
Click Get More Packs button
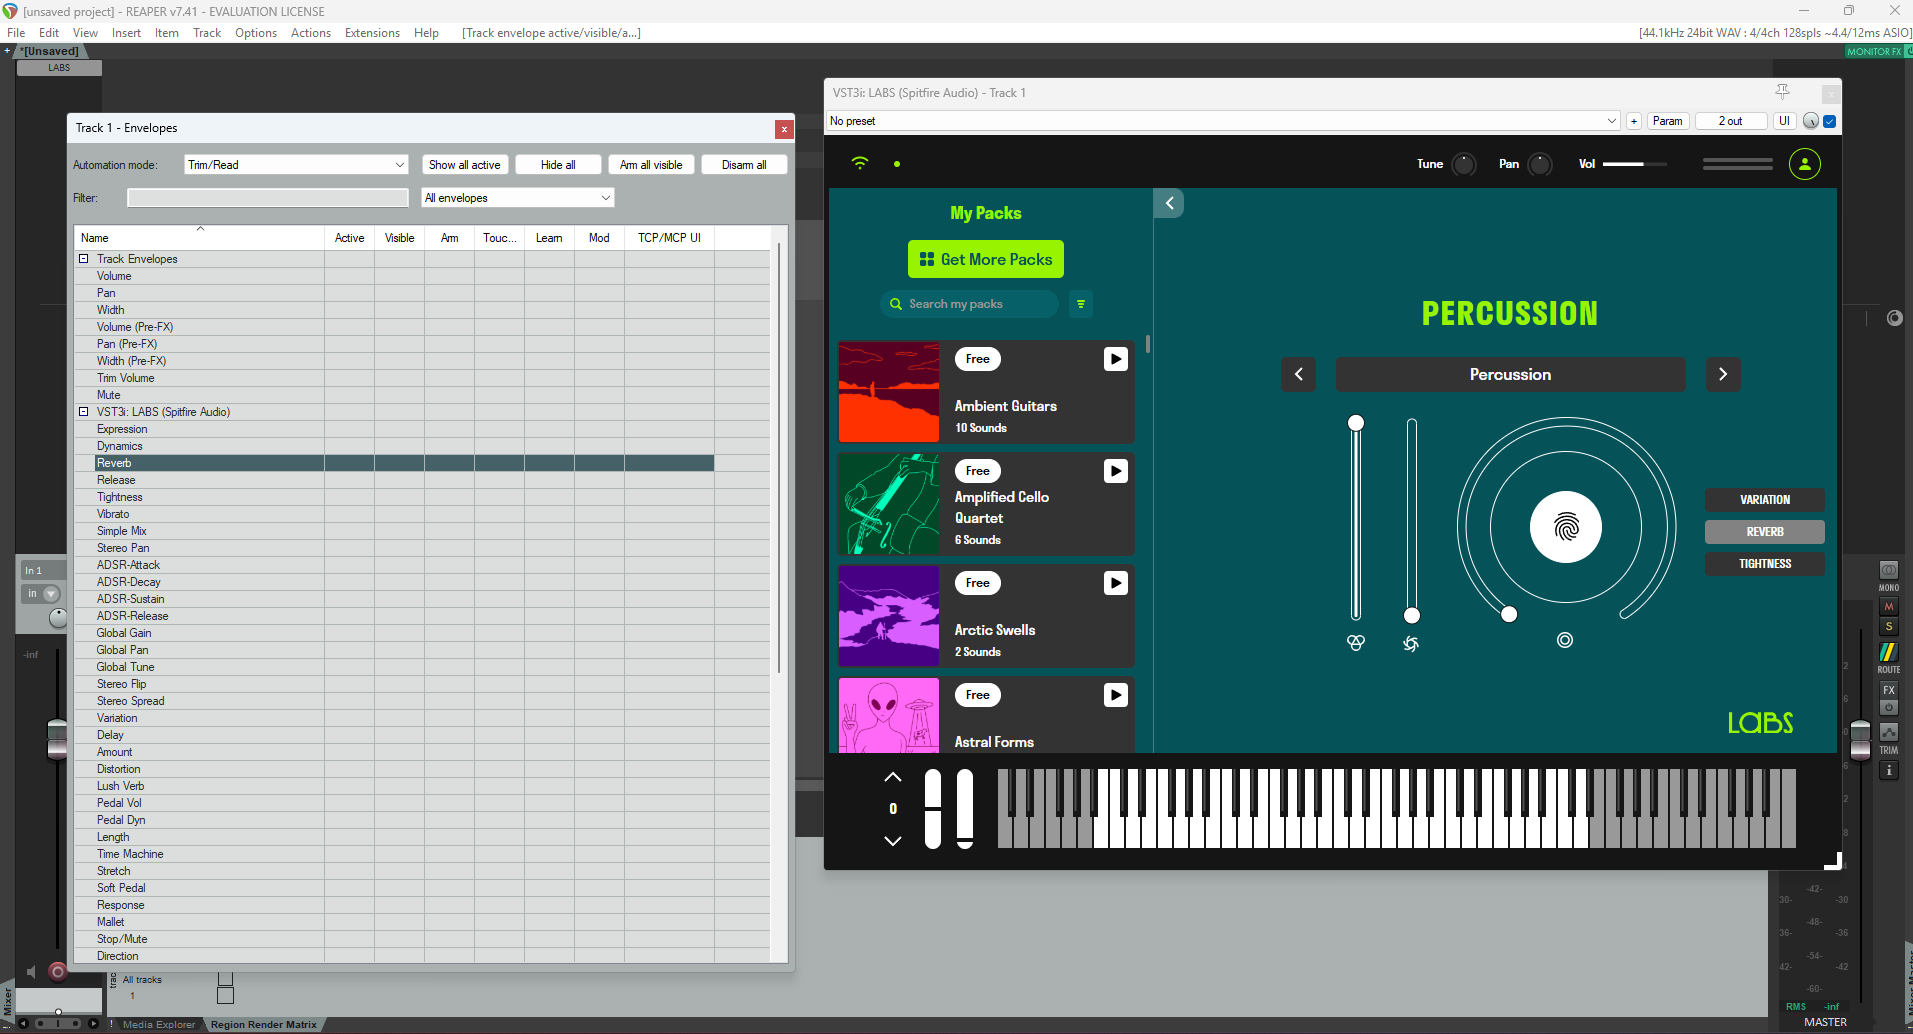pyautogui.click(x=986, y=259)
